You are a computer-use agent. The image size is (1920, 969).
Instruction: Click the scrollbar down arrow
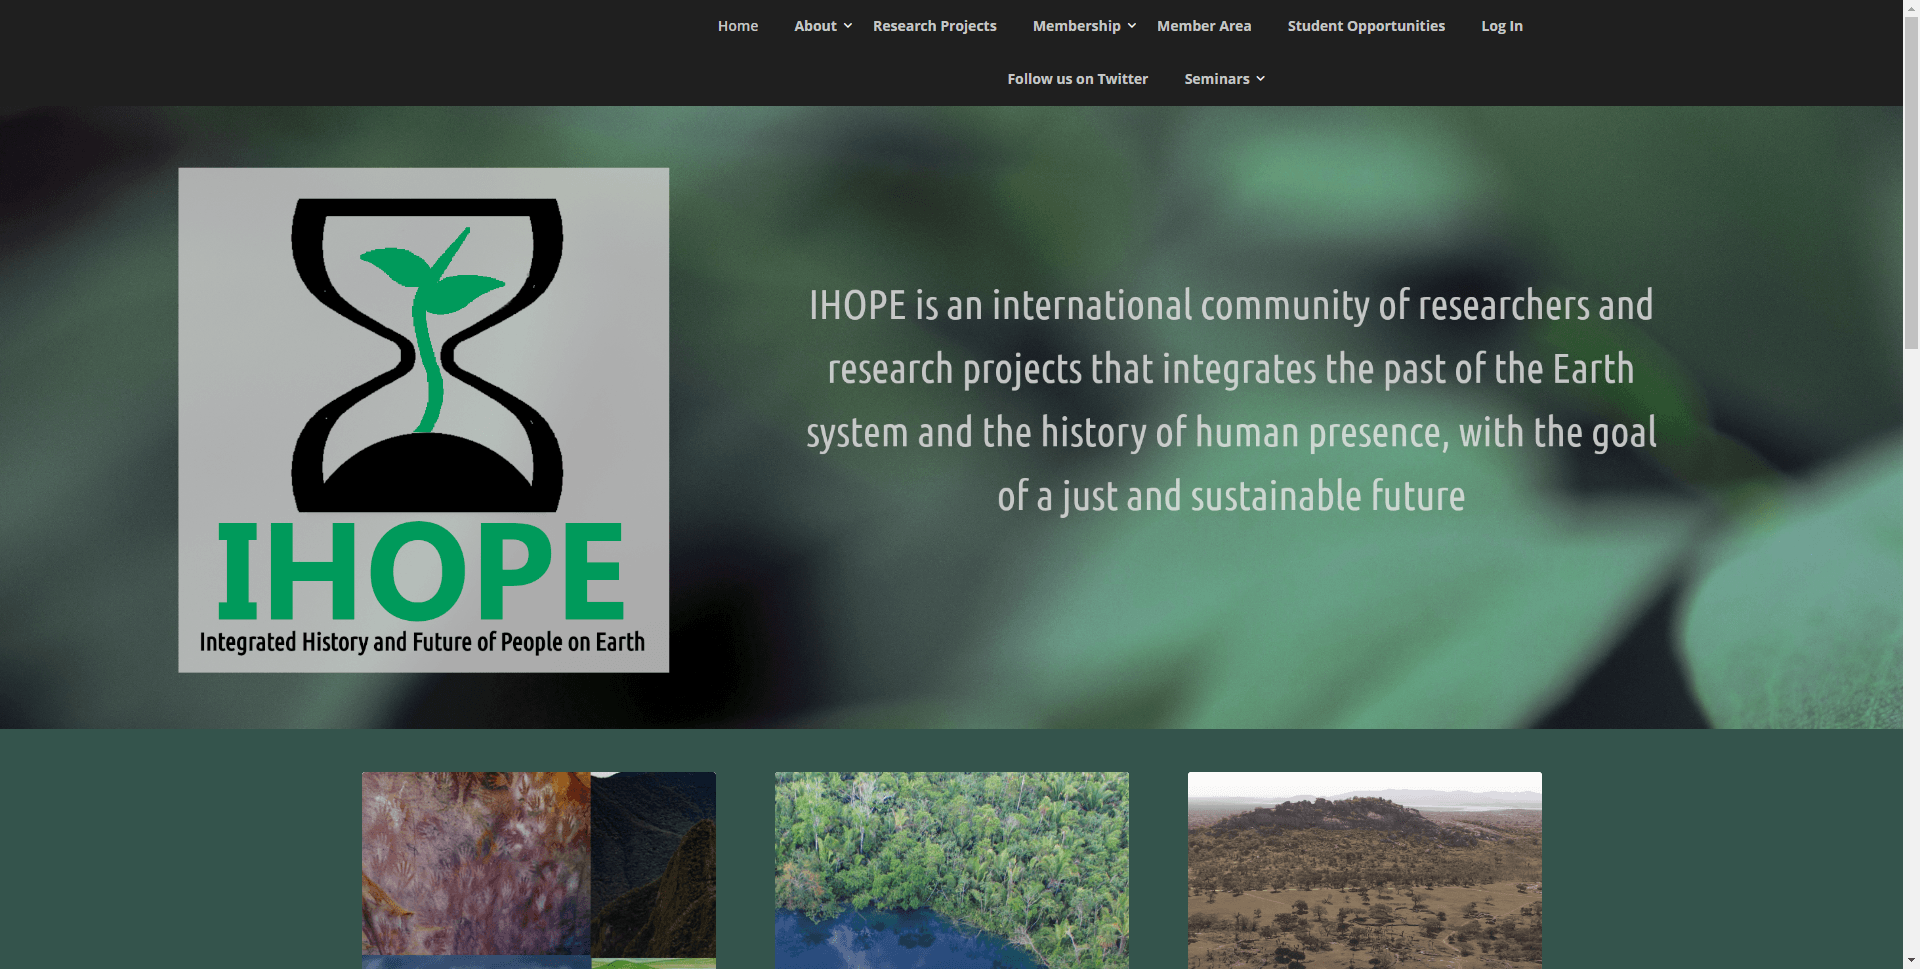pos(1911,958)
